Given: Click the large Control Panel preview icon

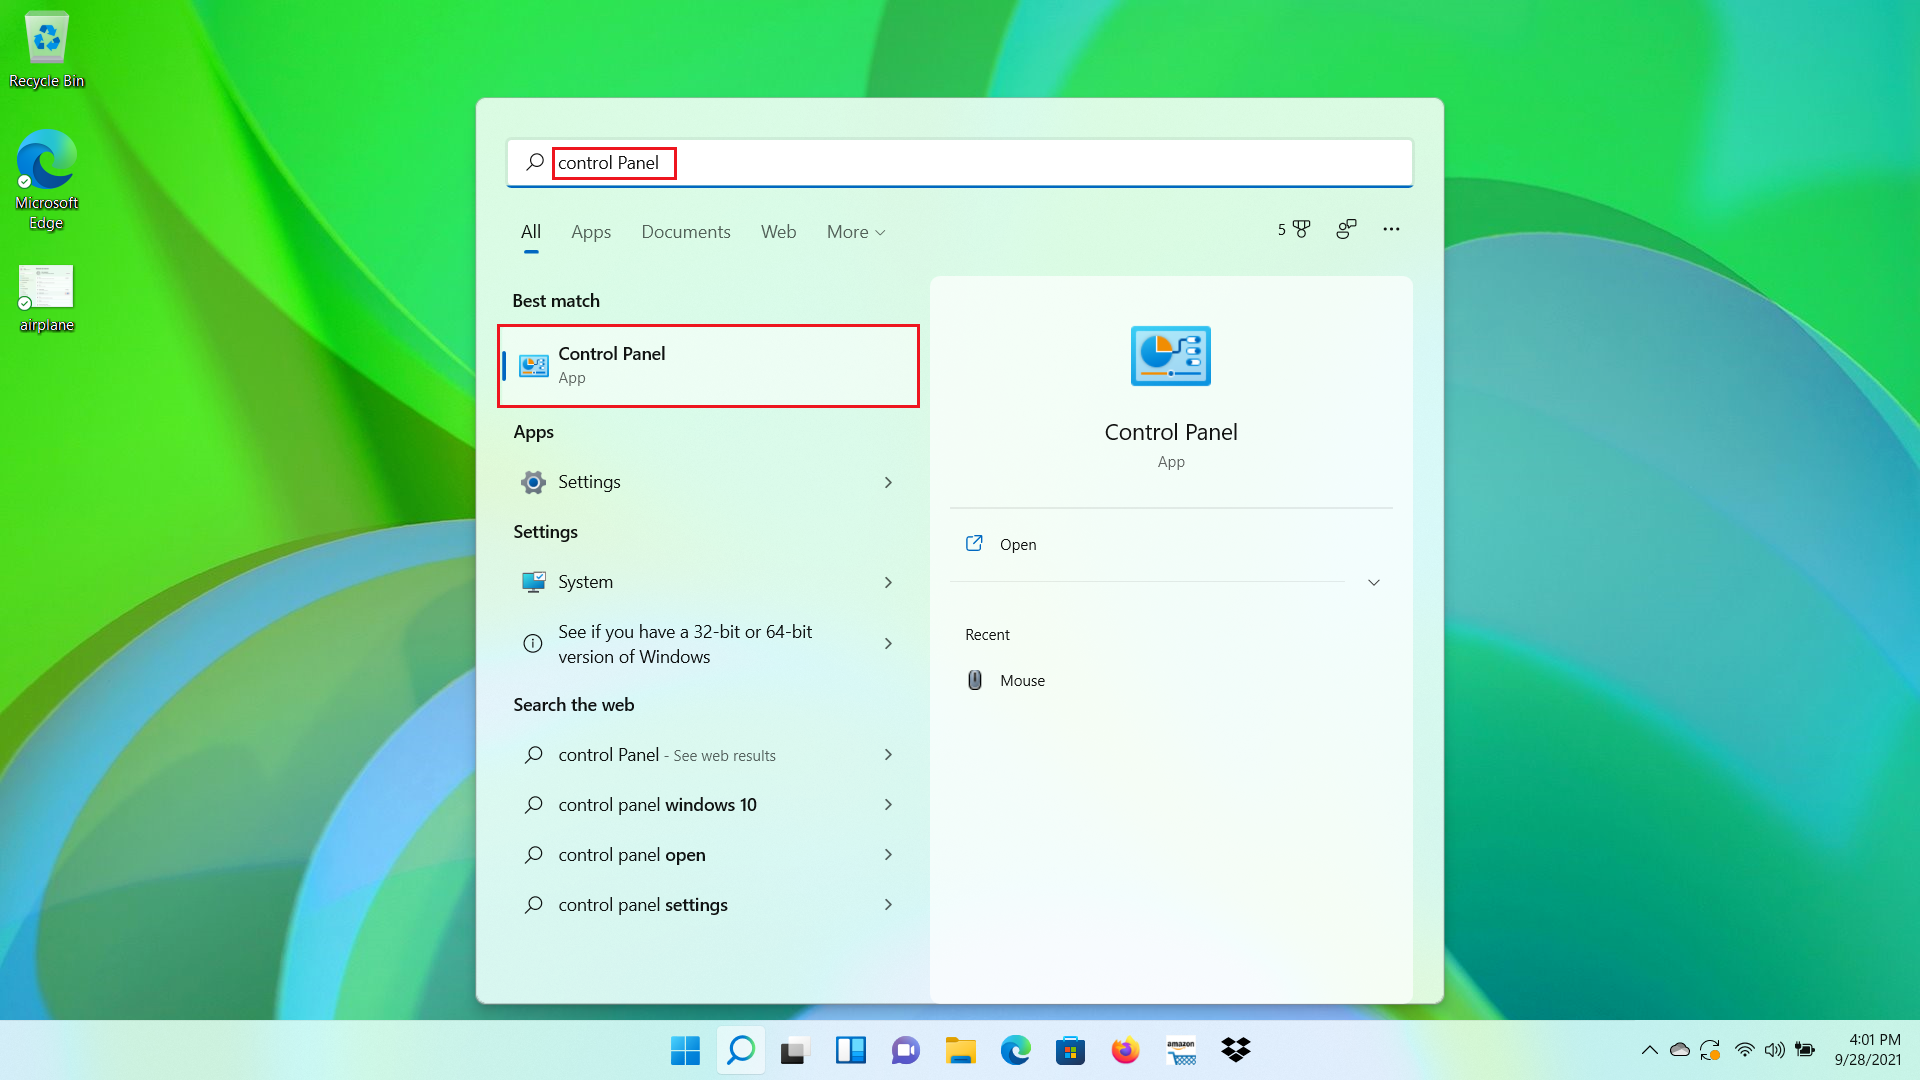Looking at the screenshot, I should (x=1171, y=356).
